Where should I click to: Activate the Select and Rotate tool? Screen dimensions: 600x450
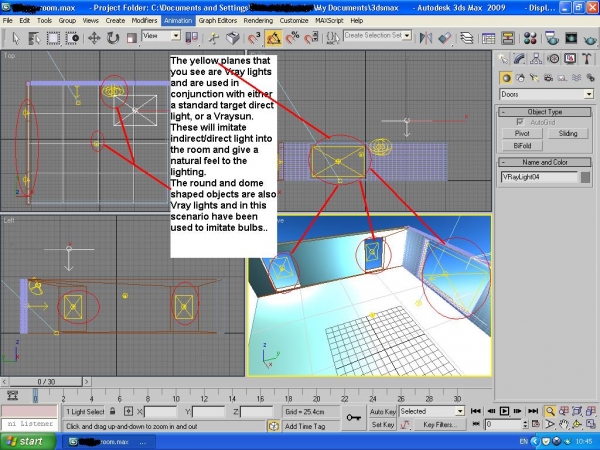(x=113, y=38)
